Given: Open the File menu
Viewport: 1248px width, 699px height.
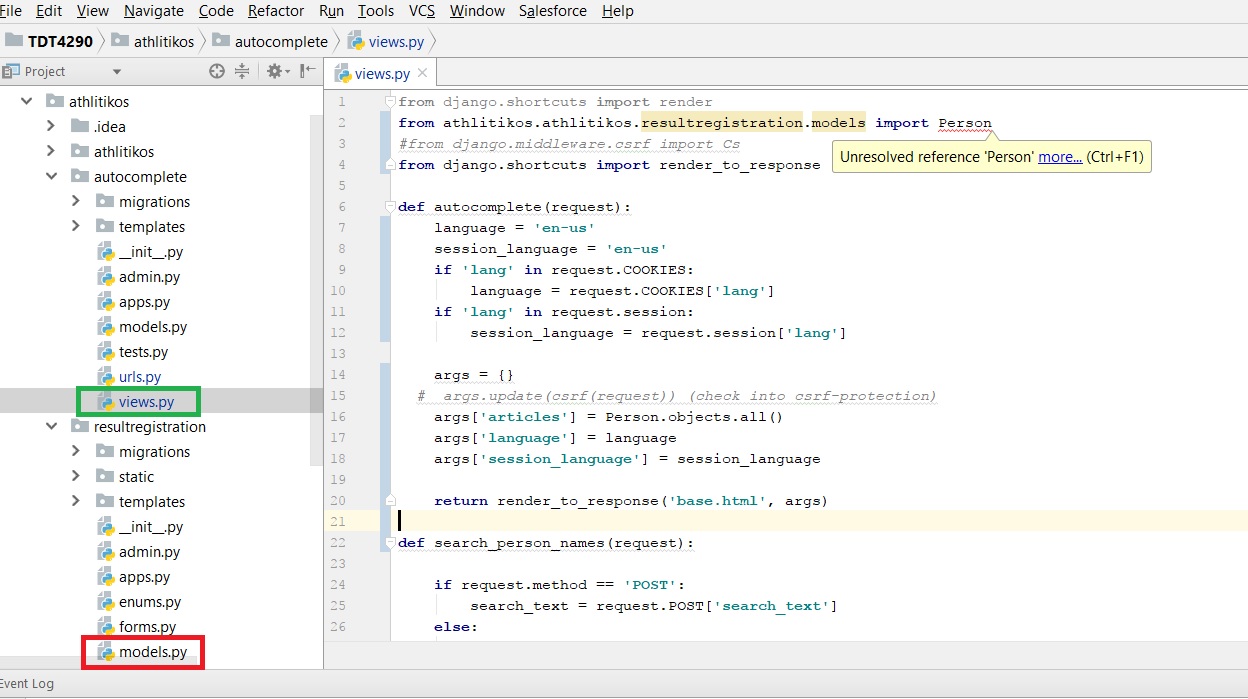Looking at the screenshot, I should (10, 11).
